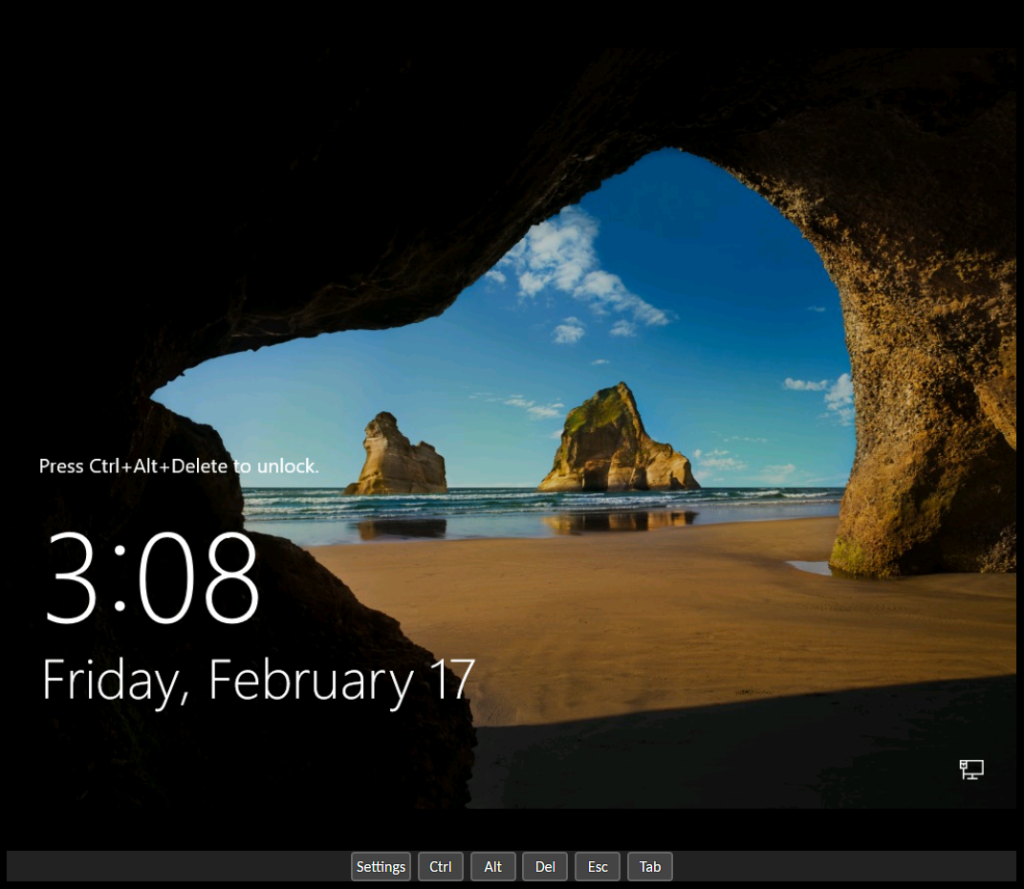Click the empty toolbar area right of Tab
Screen dimensions: 1024x889
coord(844,866)
